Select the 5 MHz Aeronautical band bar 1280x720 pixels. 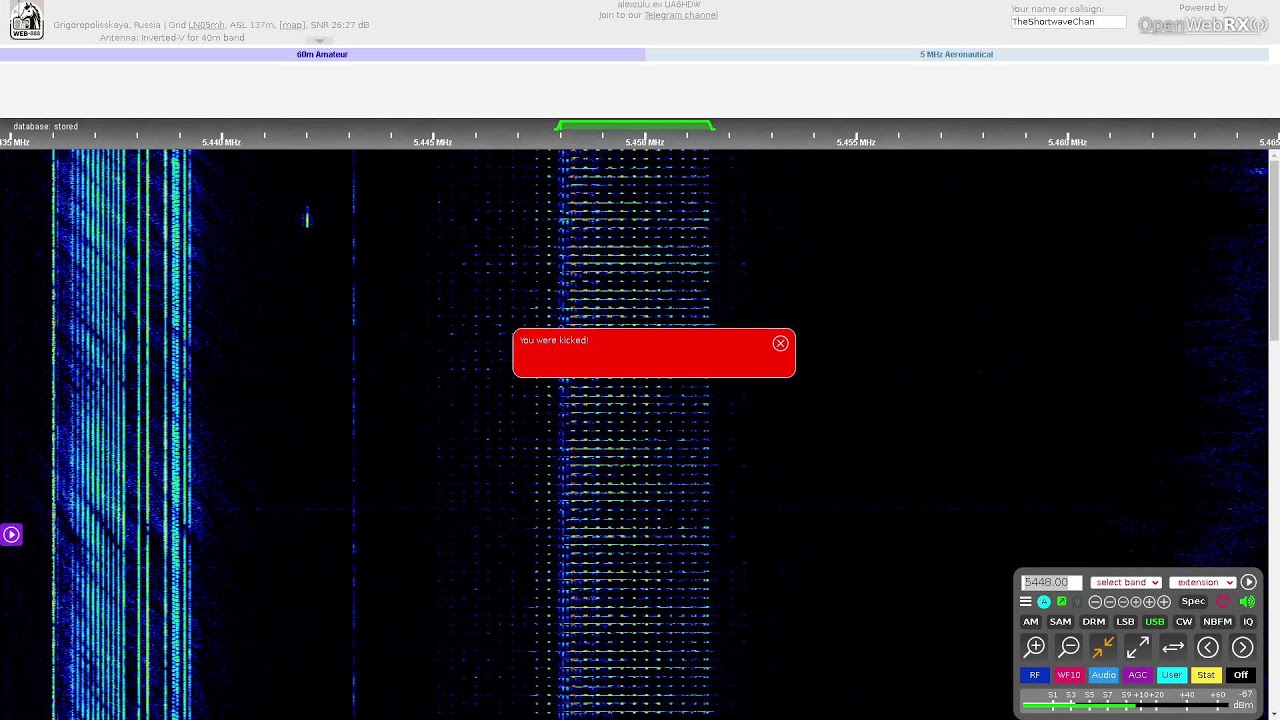(957, 54)
